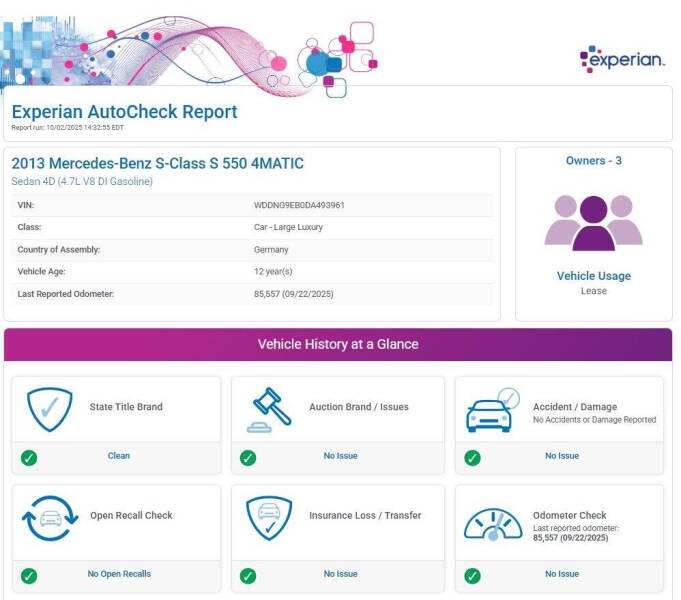
Task: Click the Auction Brand gavel icon
Action: click(x=268, y=409)
